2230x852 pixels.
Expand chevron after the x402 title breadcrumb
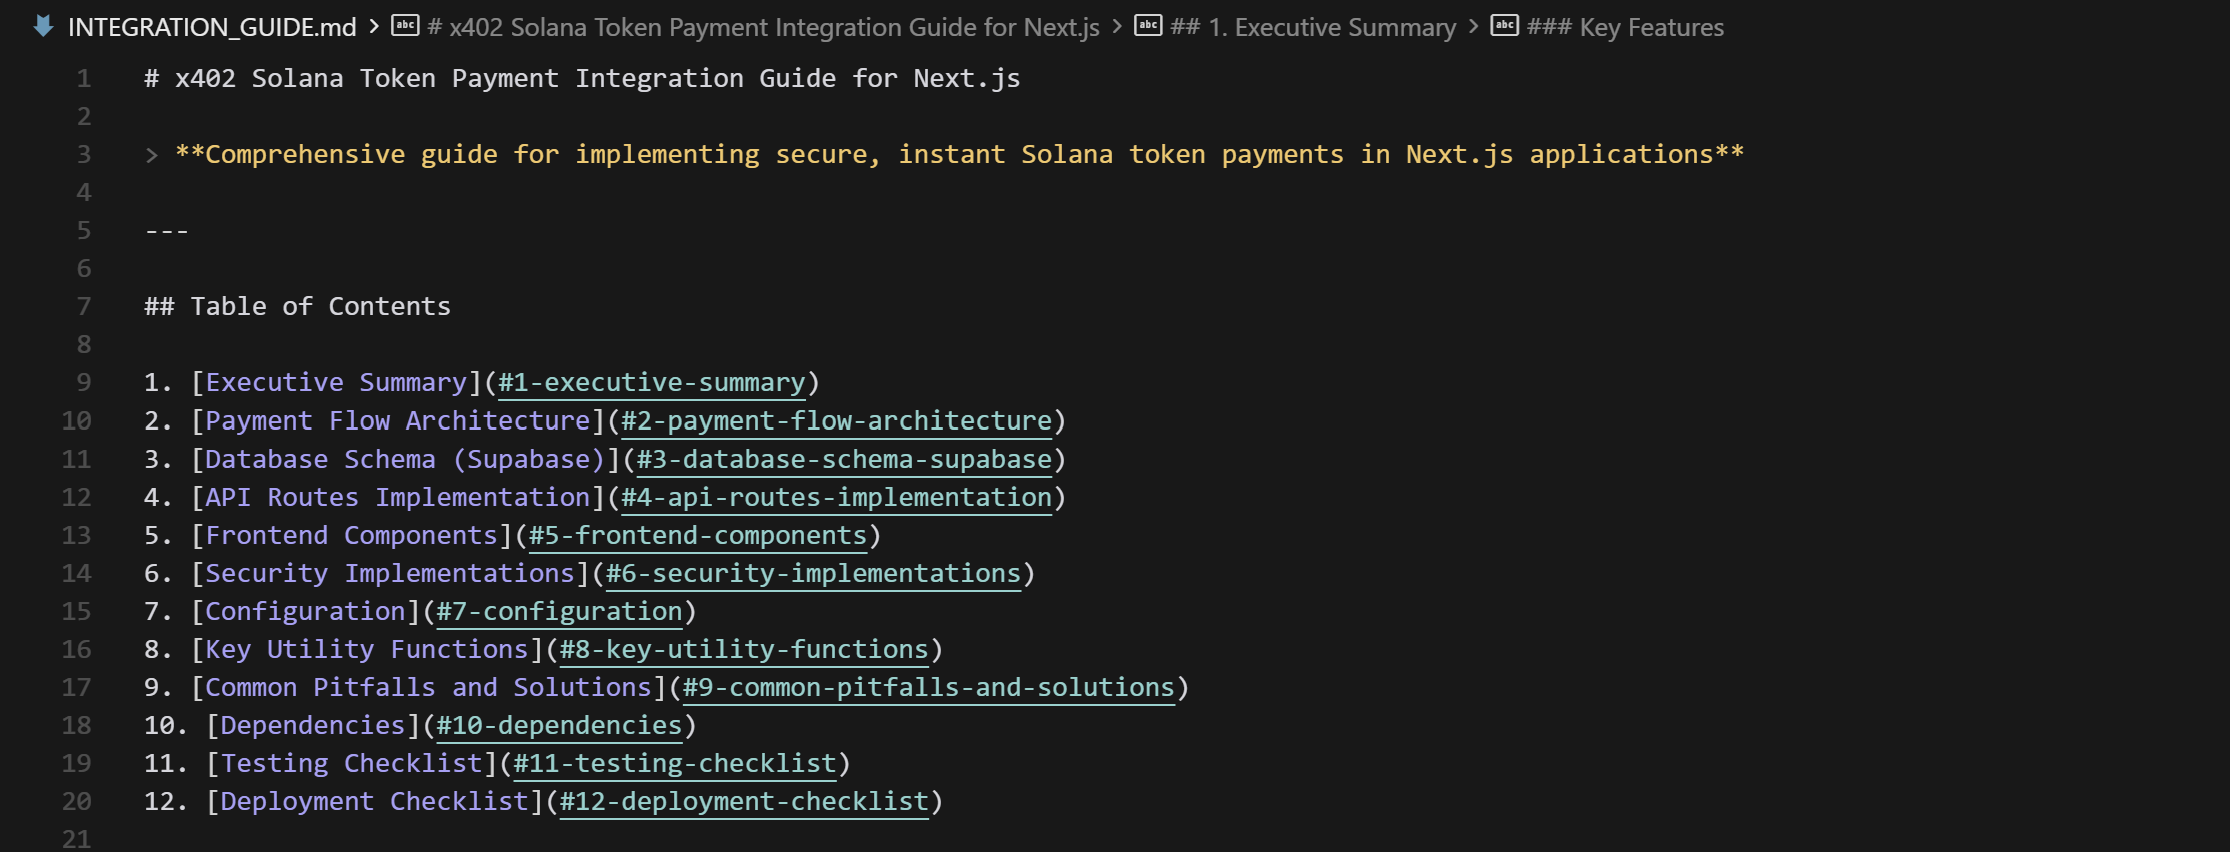tap(1117, 26)
